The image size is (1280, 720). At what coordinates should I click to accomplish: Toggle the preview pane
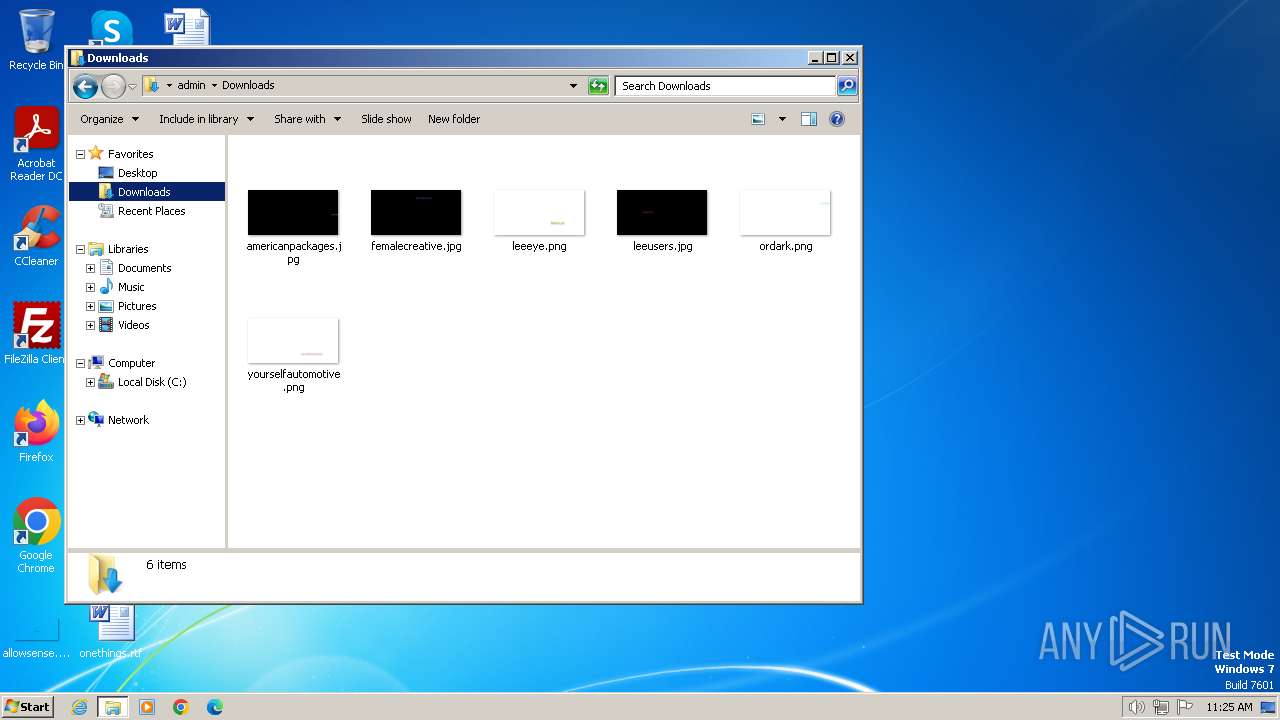click(x=809, y=119)
